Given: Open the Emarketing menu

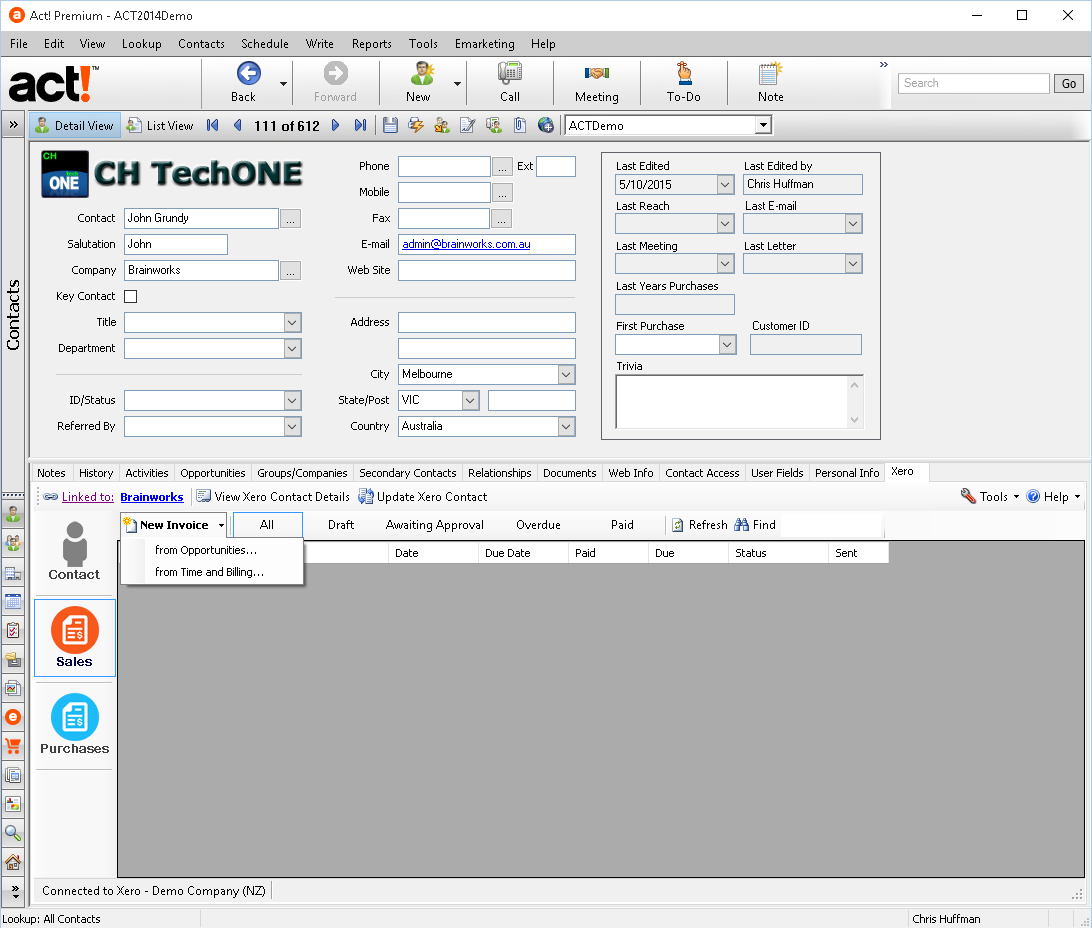Looking at the screenshot, I should pos(485,44).
